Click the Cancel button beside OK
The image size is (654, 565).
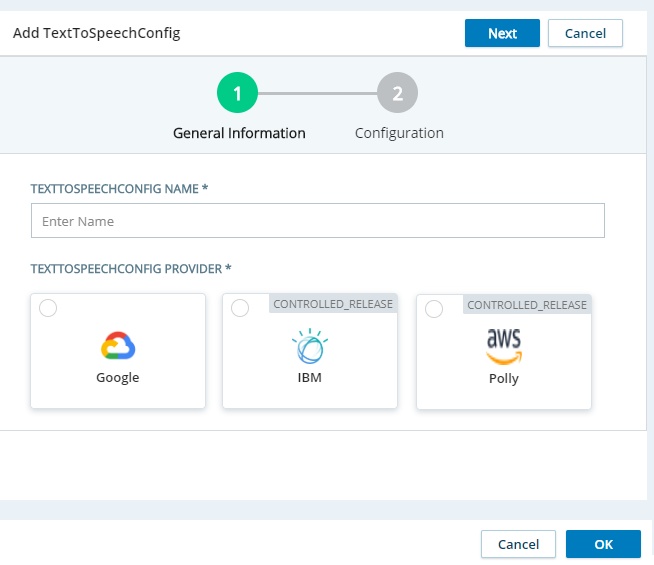click(x=518, y=544)
